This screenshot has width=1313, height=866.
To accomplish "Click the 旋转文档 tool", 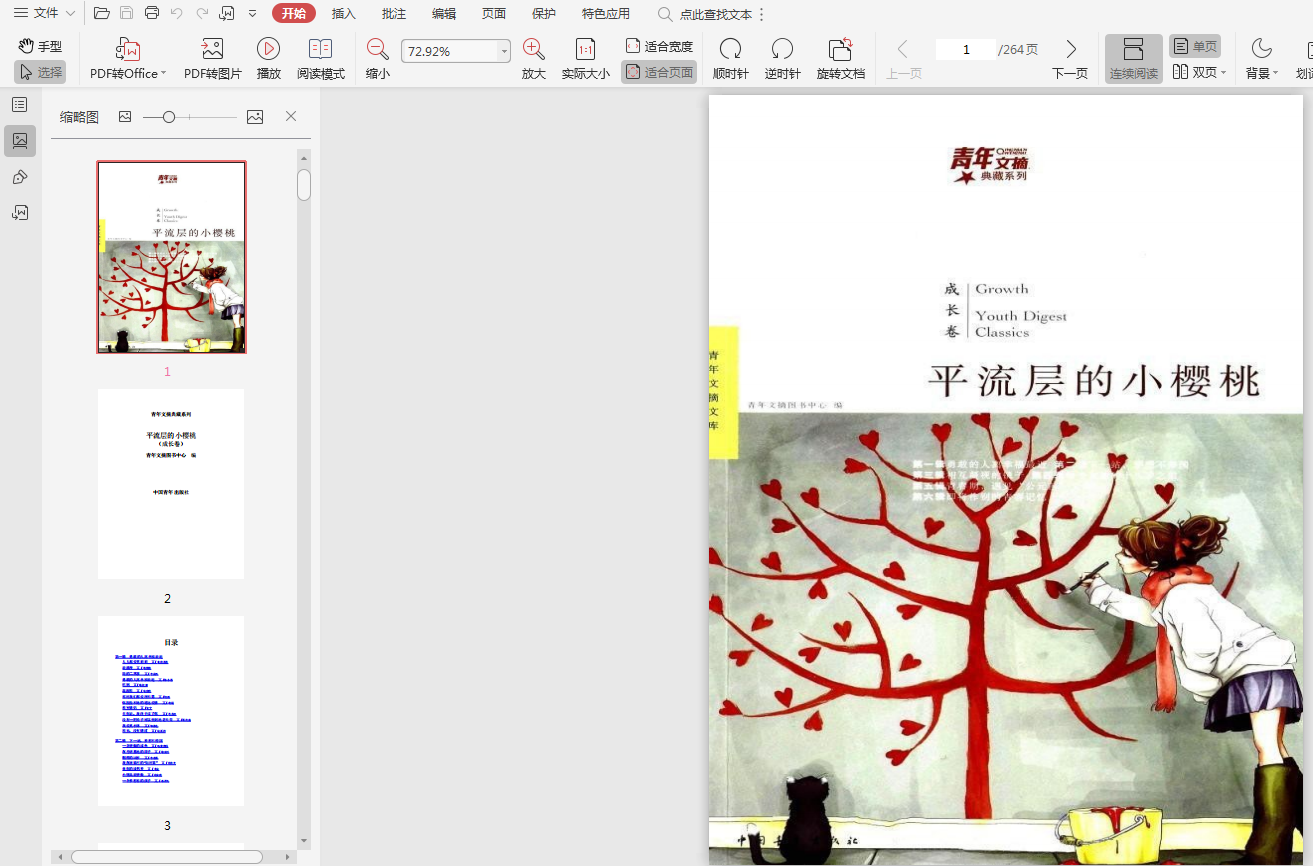I will point(841,60).
